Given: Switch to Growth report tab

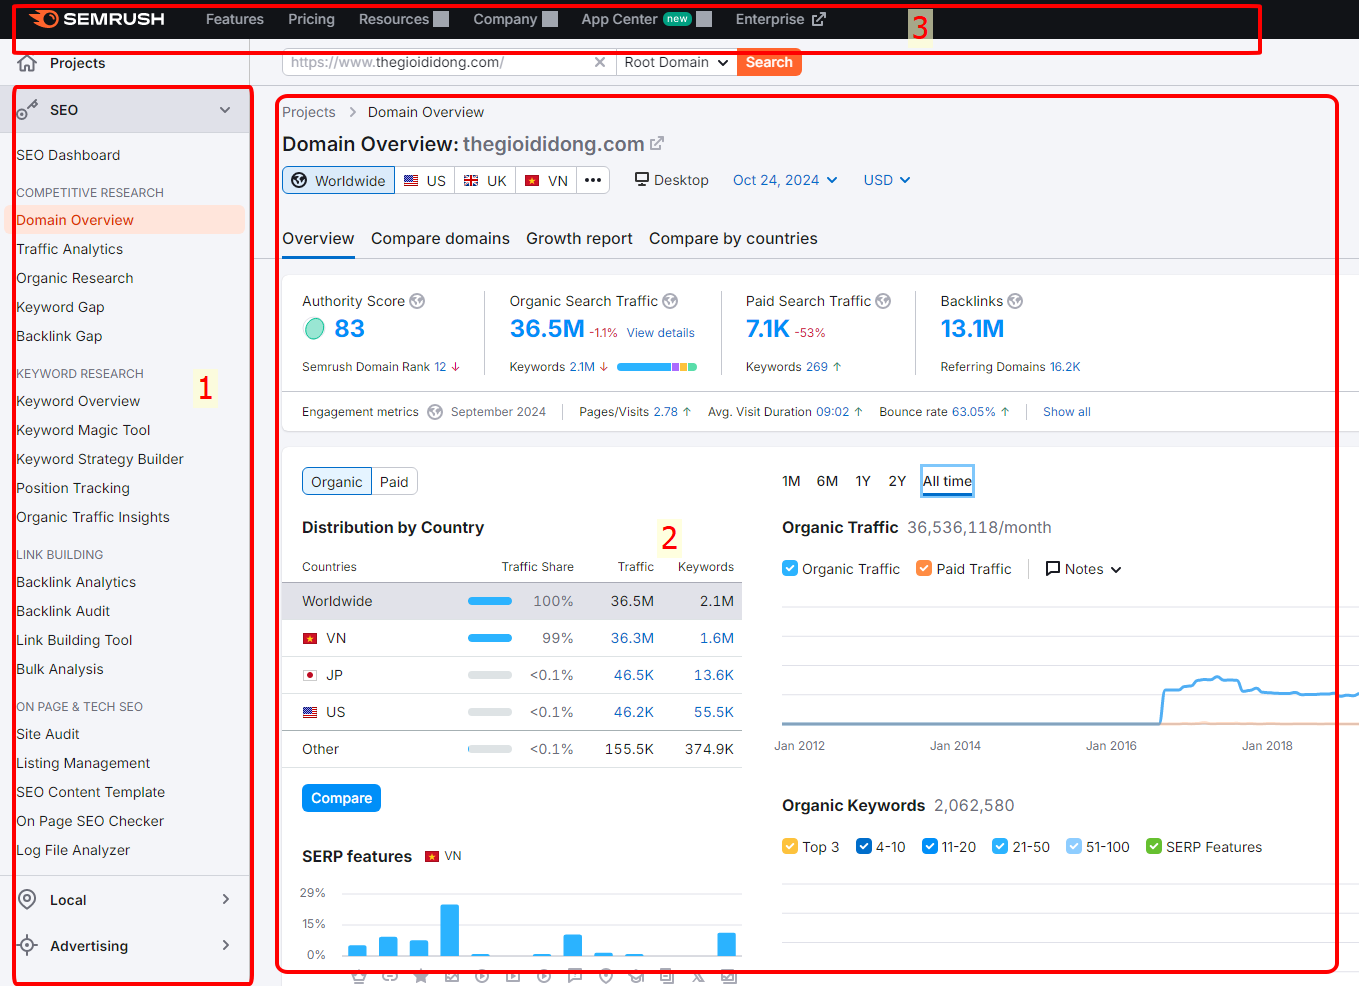Looking at the screenshot, I should click(x=579, y=238).
